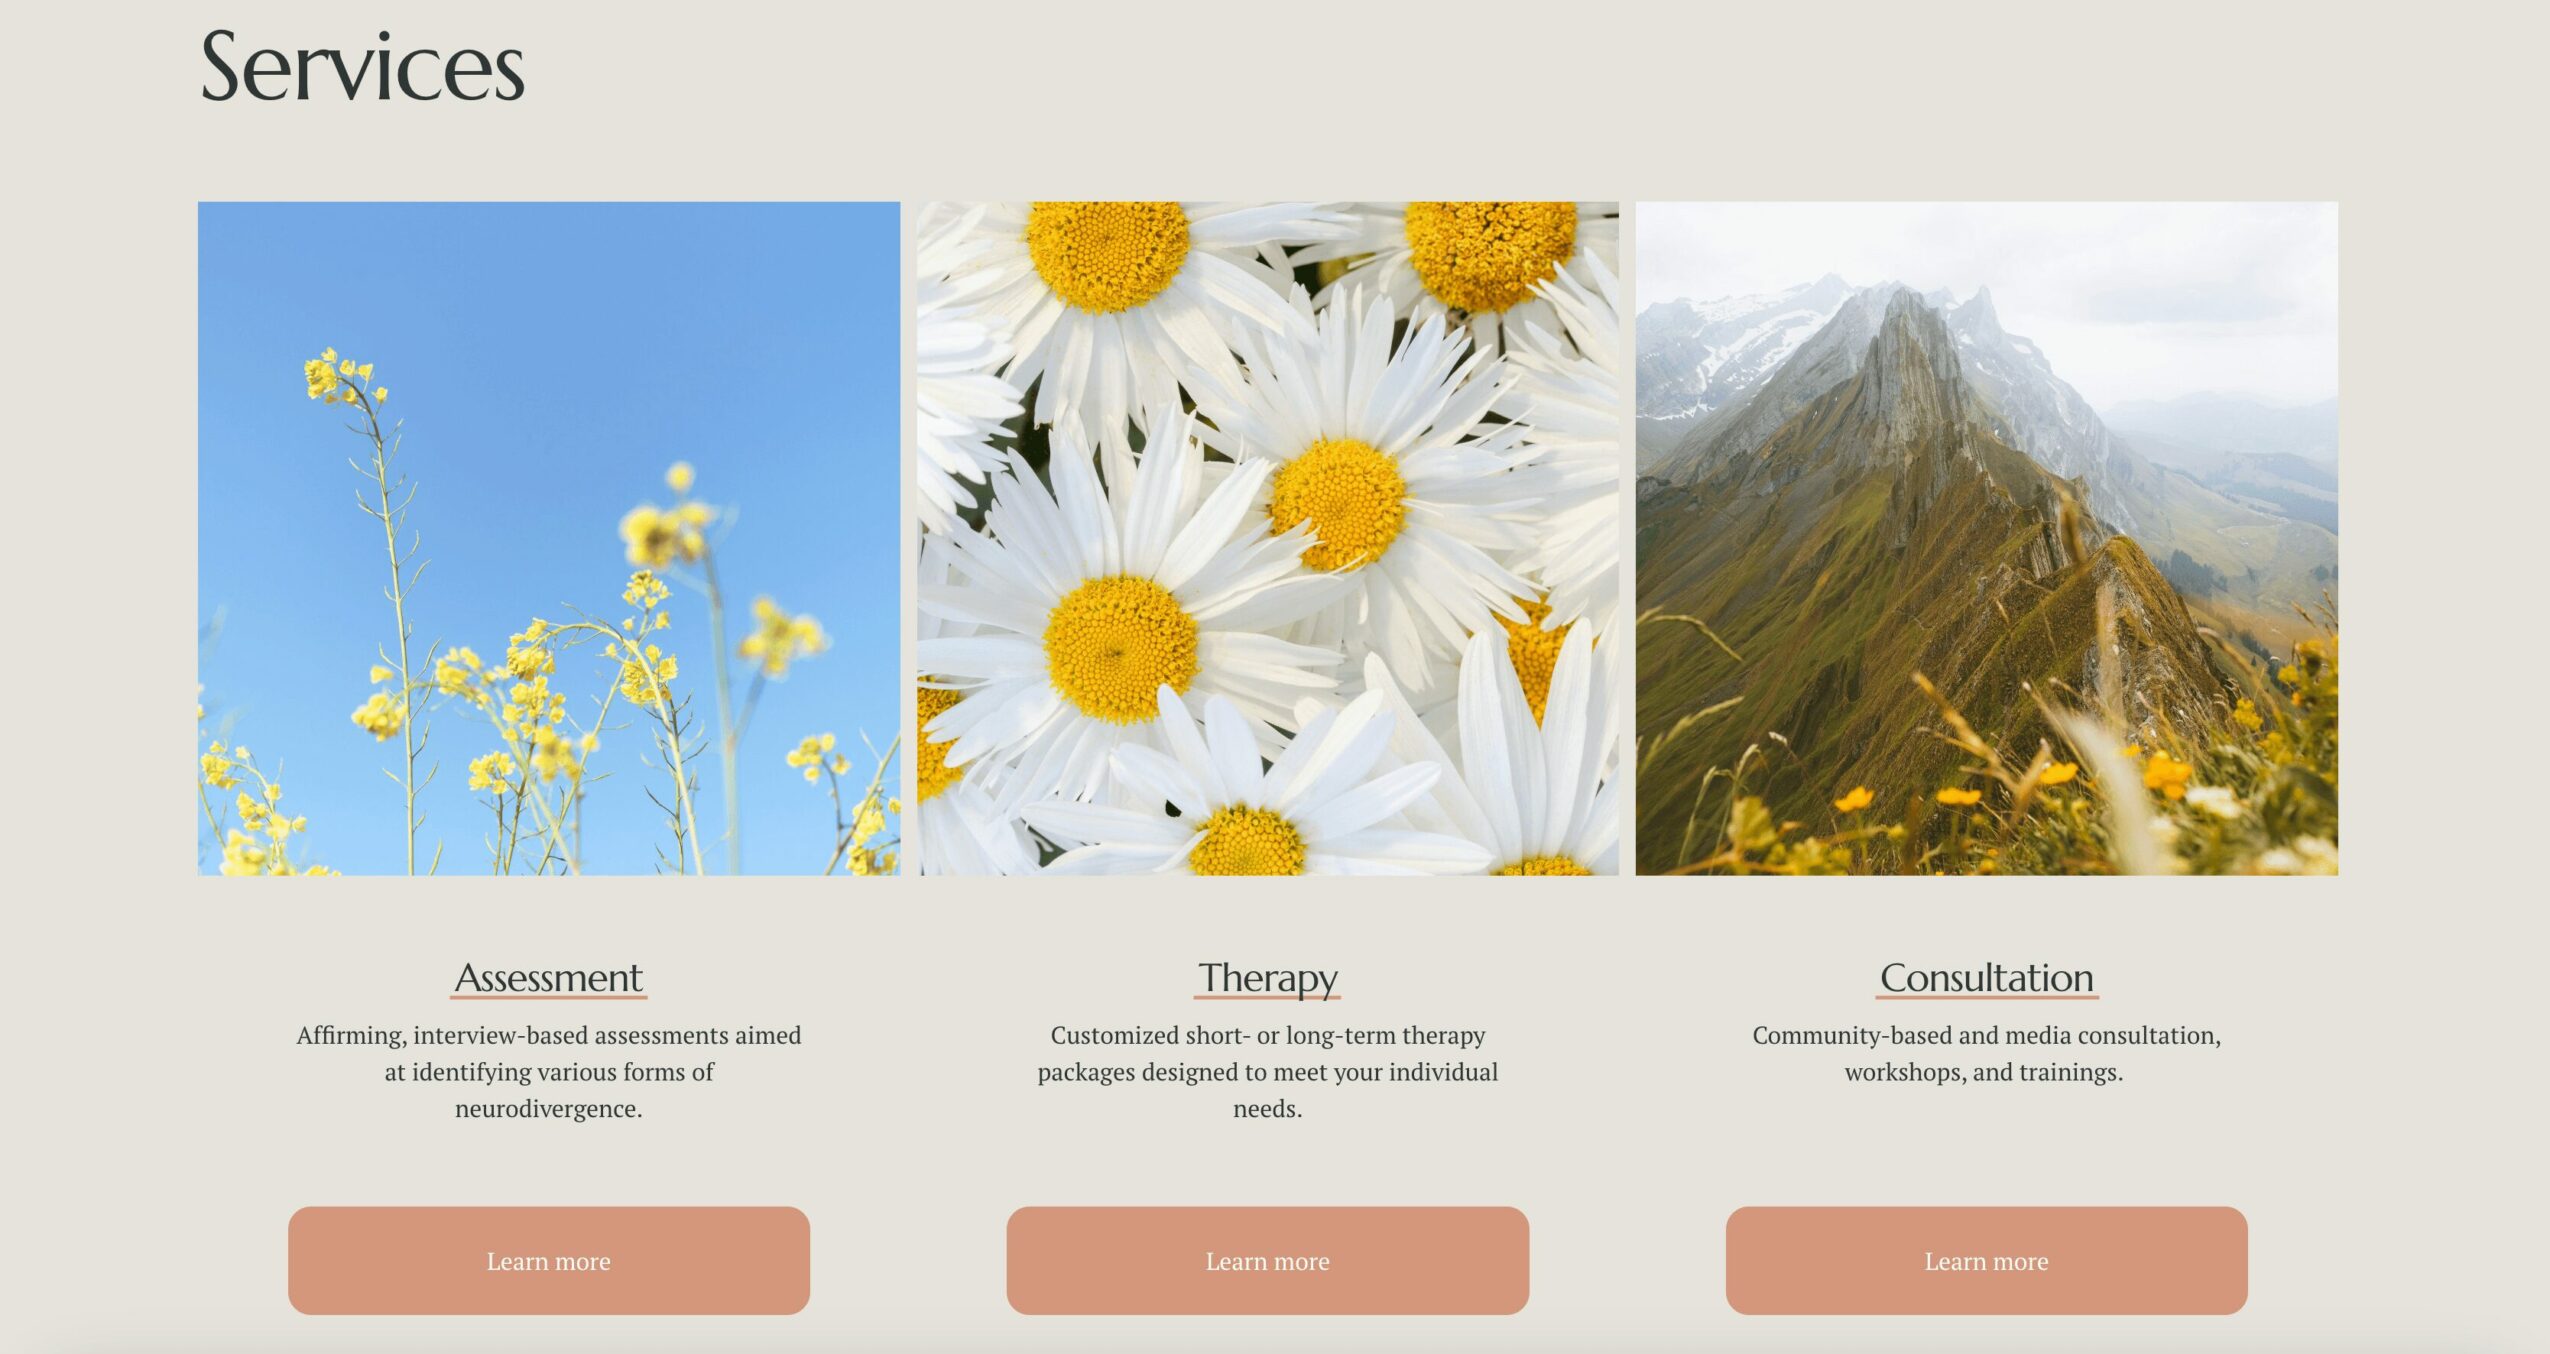Click the line 'Community-based and media consultation,'

[x=1986, y=1035]
